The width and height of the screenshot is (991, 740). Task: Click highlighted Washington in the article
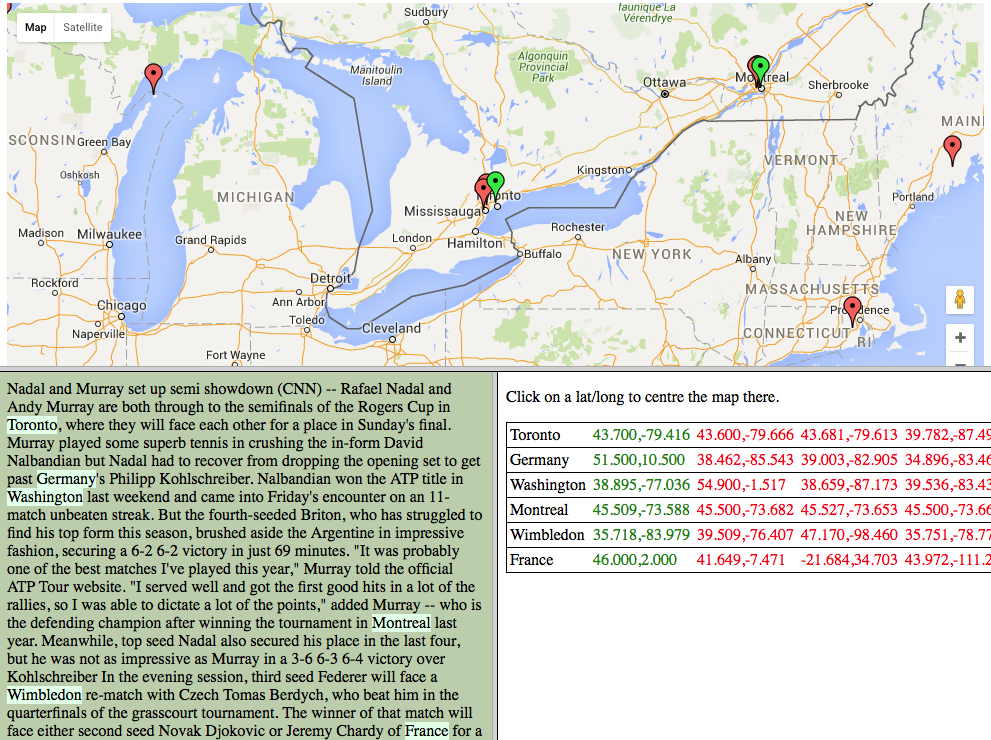point(45,497)
